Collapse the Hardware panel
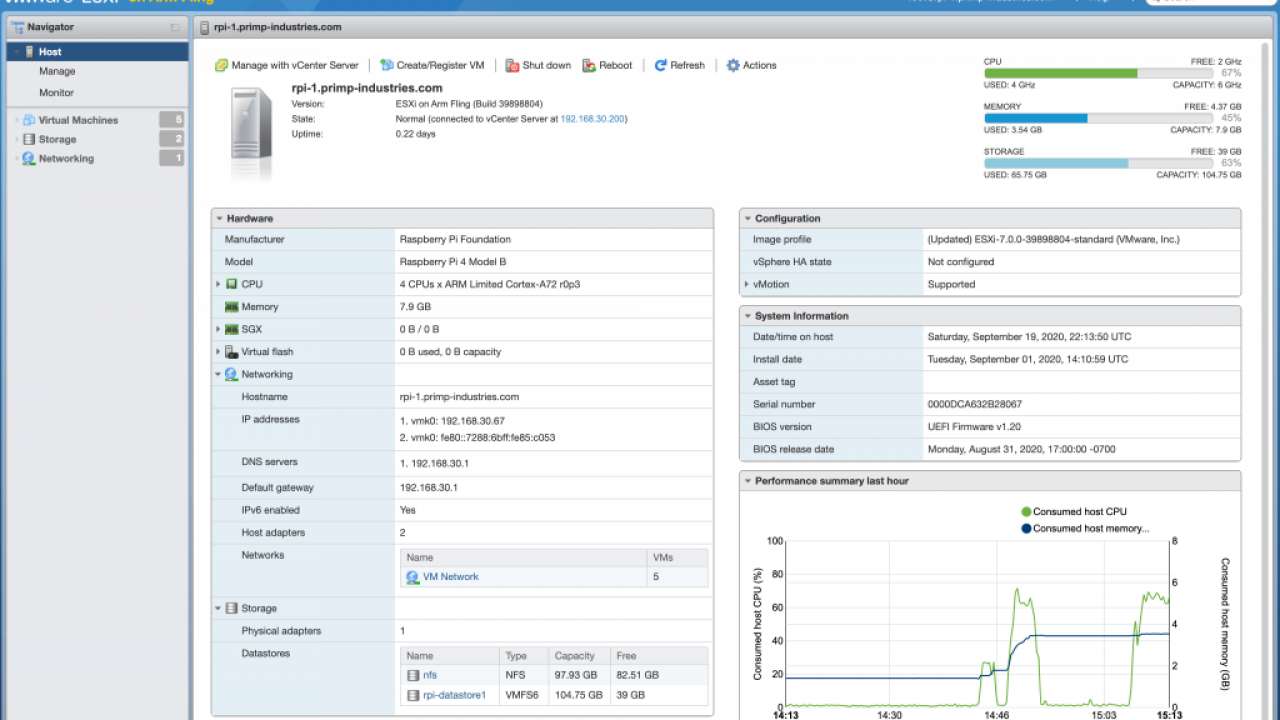Viewport: 1280px width, 720px height. pos(218,218)
